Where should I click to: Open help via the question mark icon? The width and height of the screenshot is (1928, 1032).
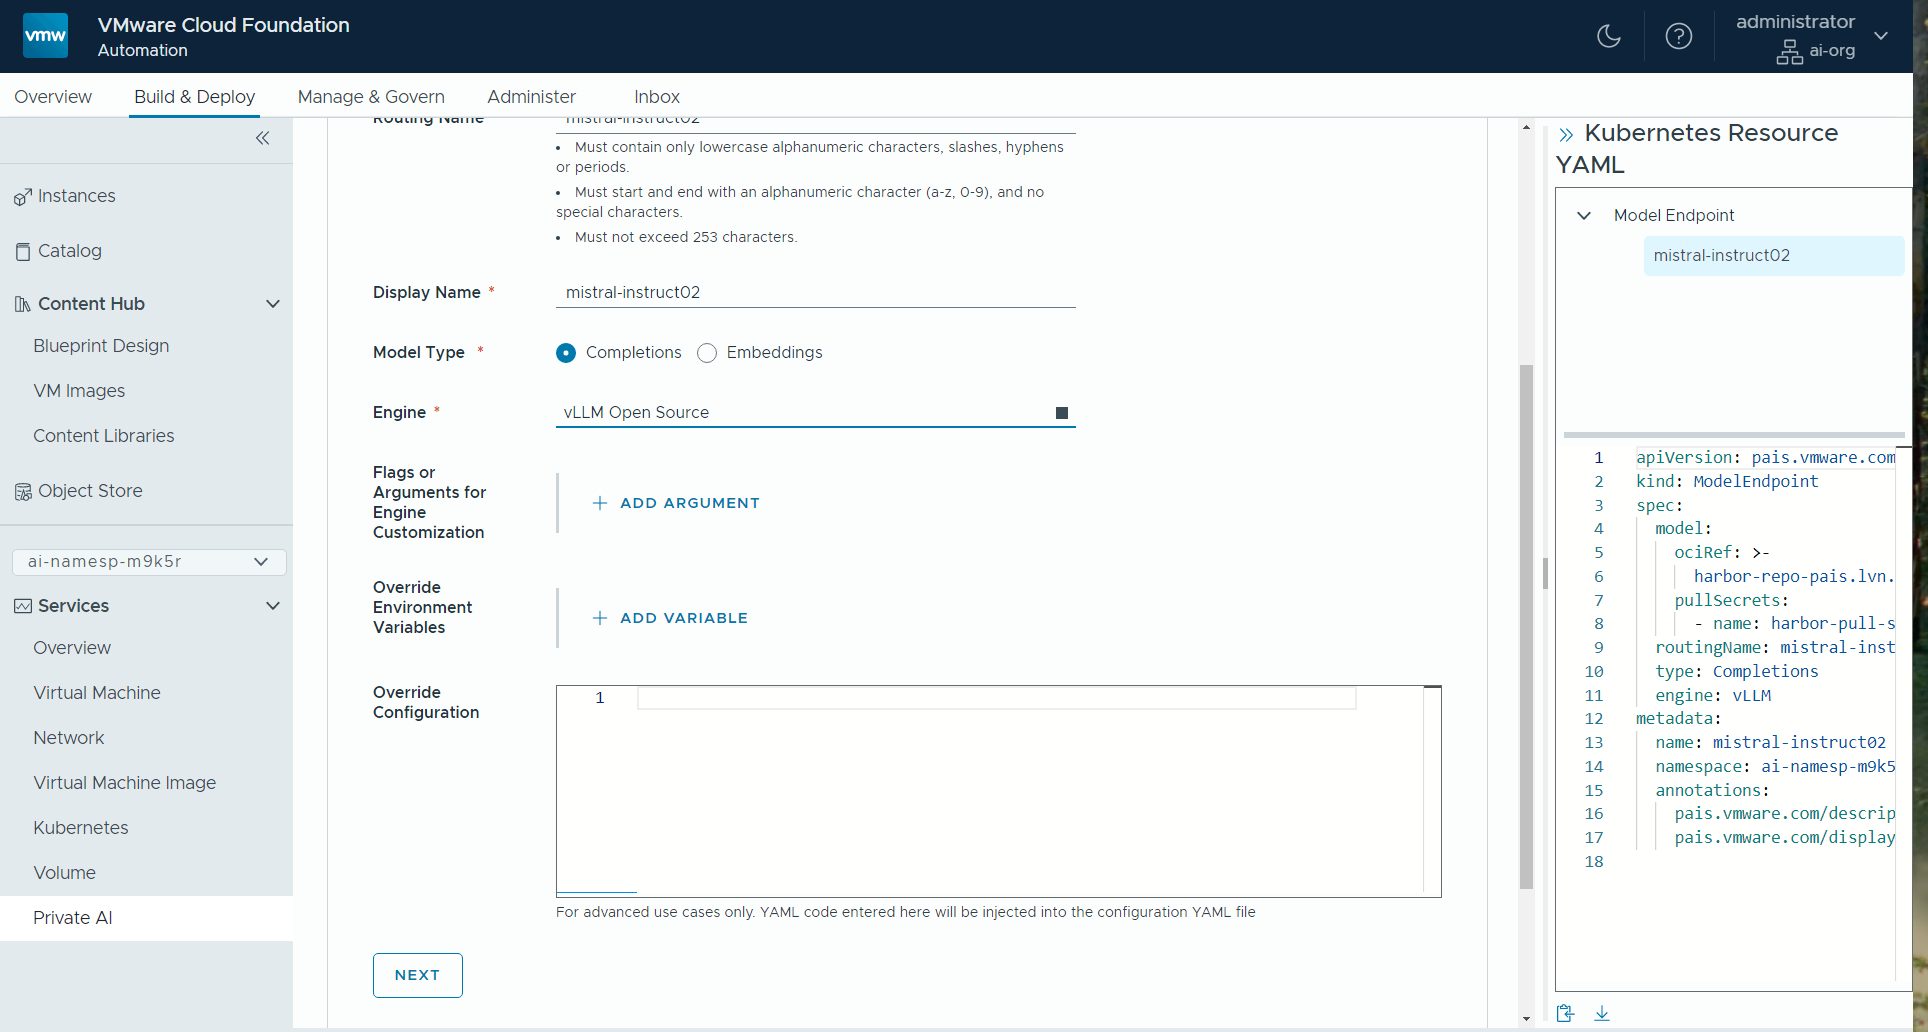coord(1678,36)
